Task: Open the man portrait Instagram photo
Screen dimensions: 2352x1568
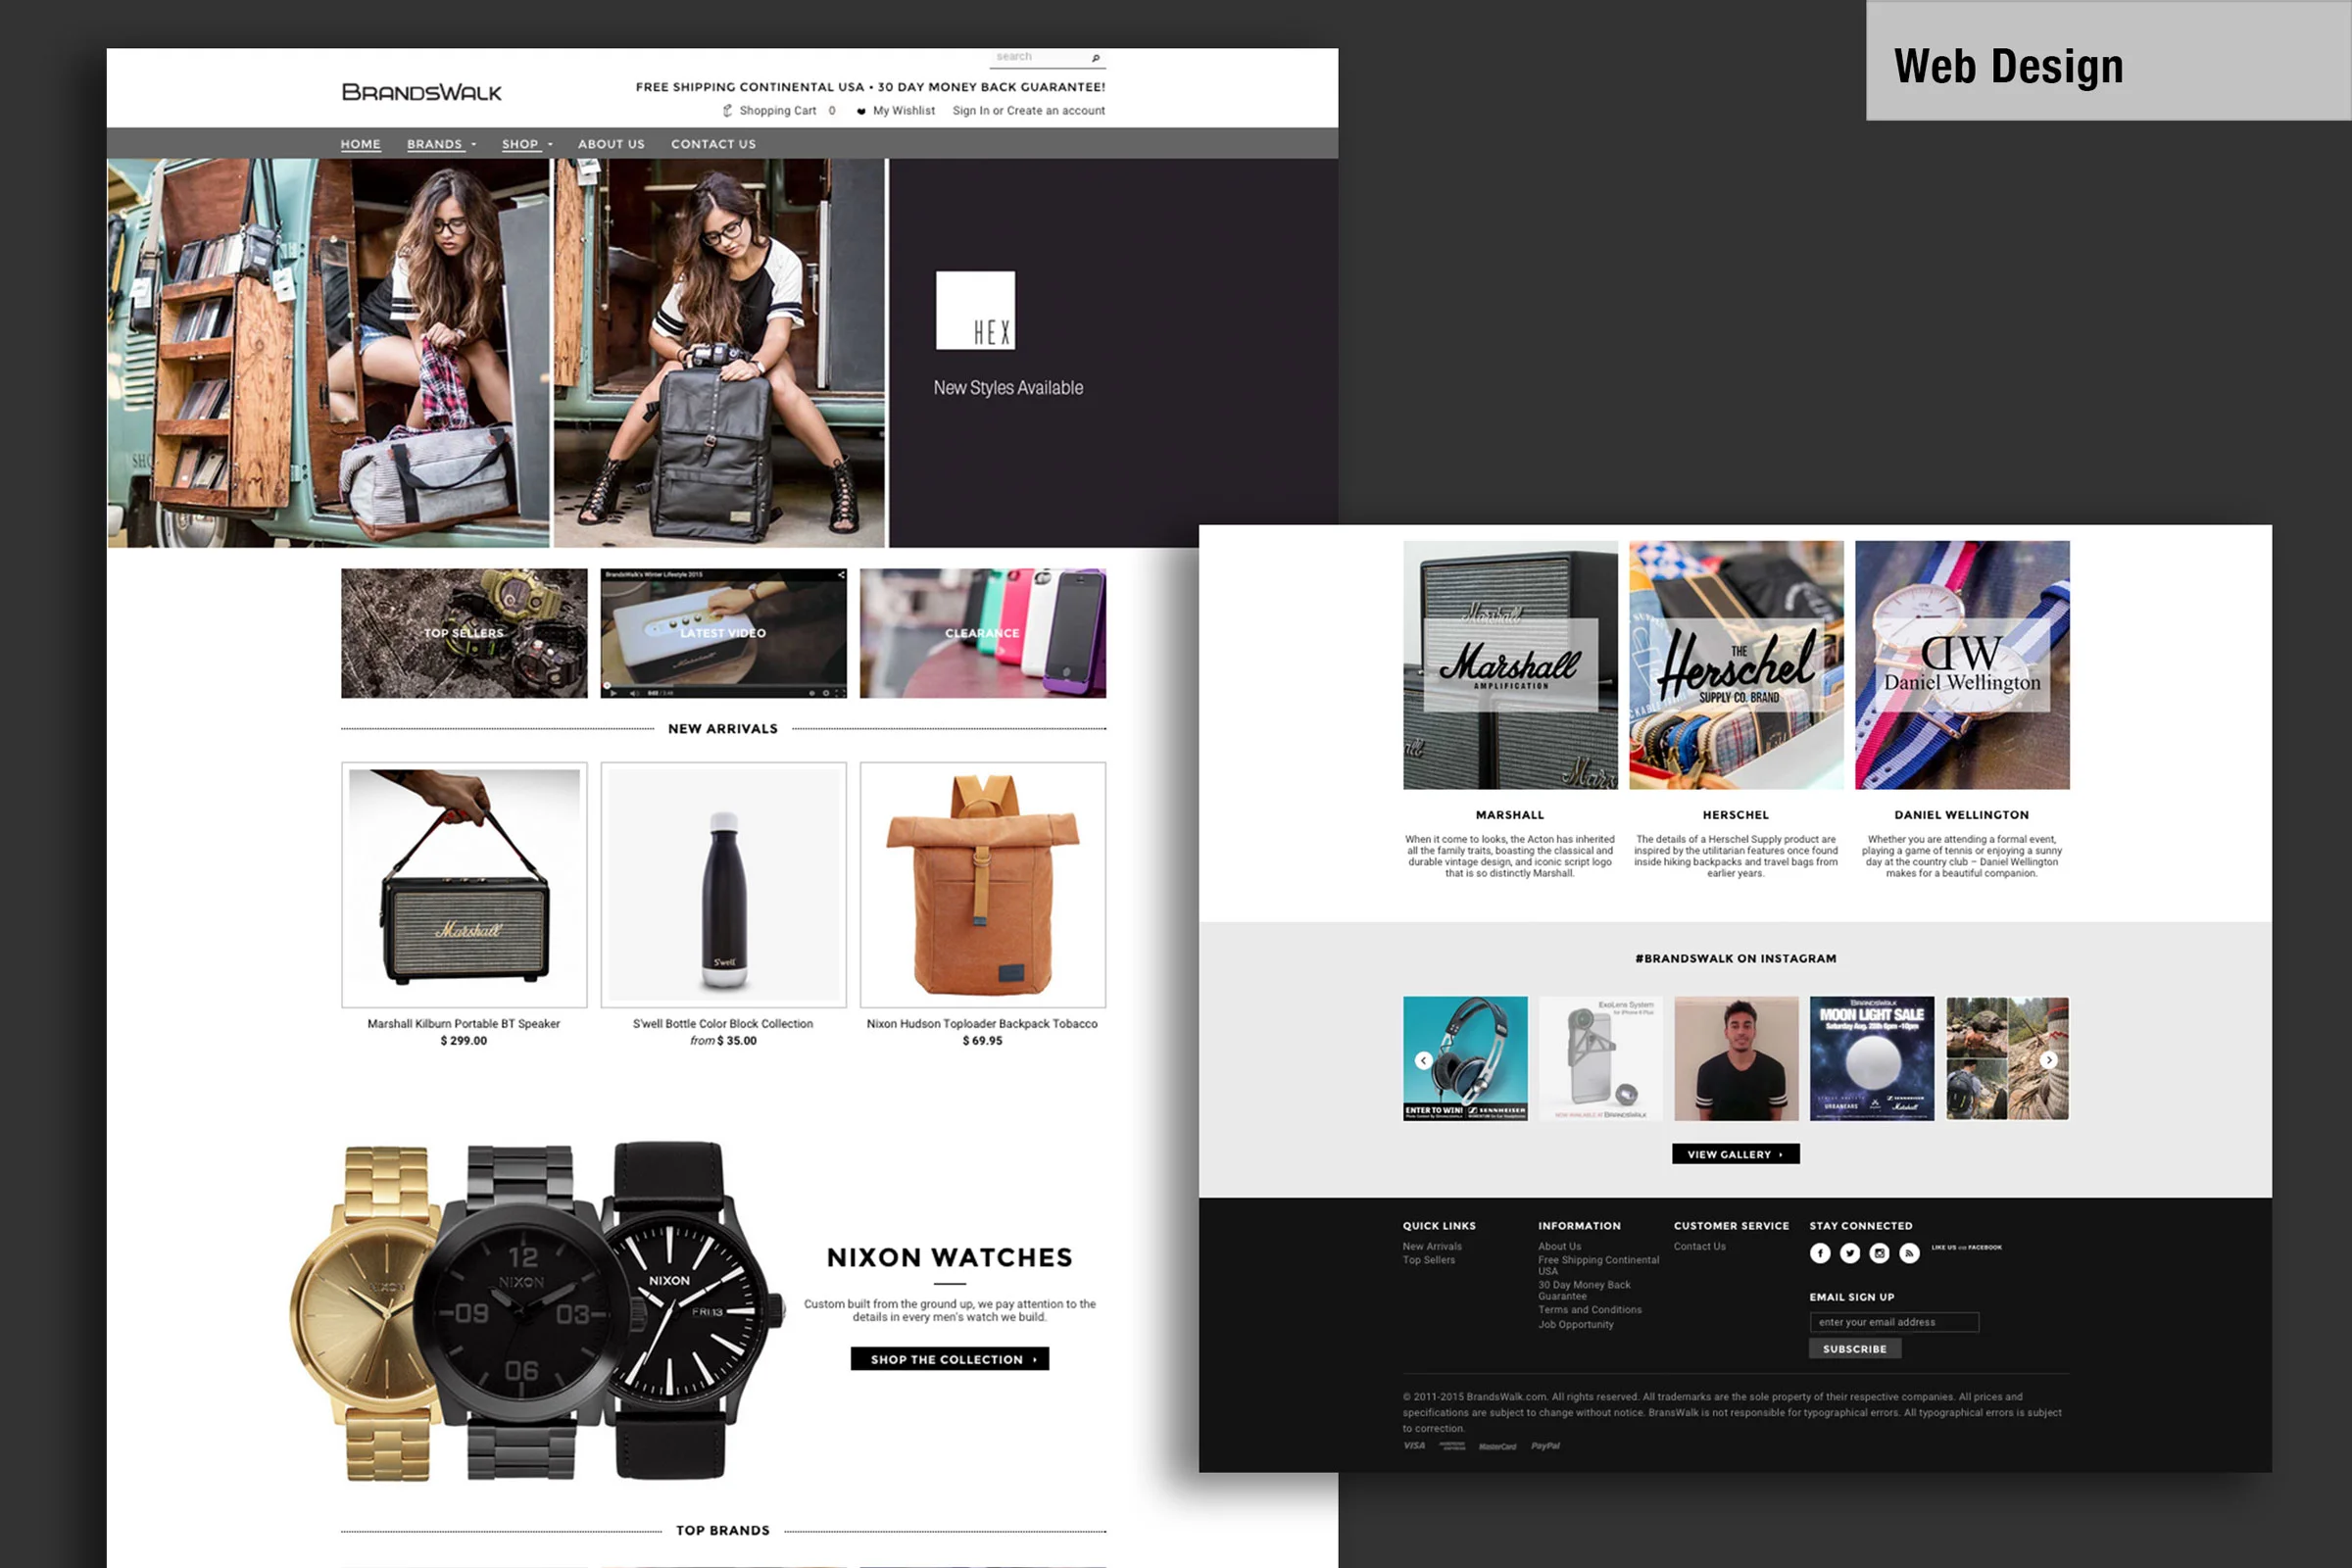Action: coord(1736,1058)
